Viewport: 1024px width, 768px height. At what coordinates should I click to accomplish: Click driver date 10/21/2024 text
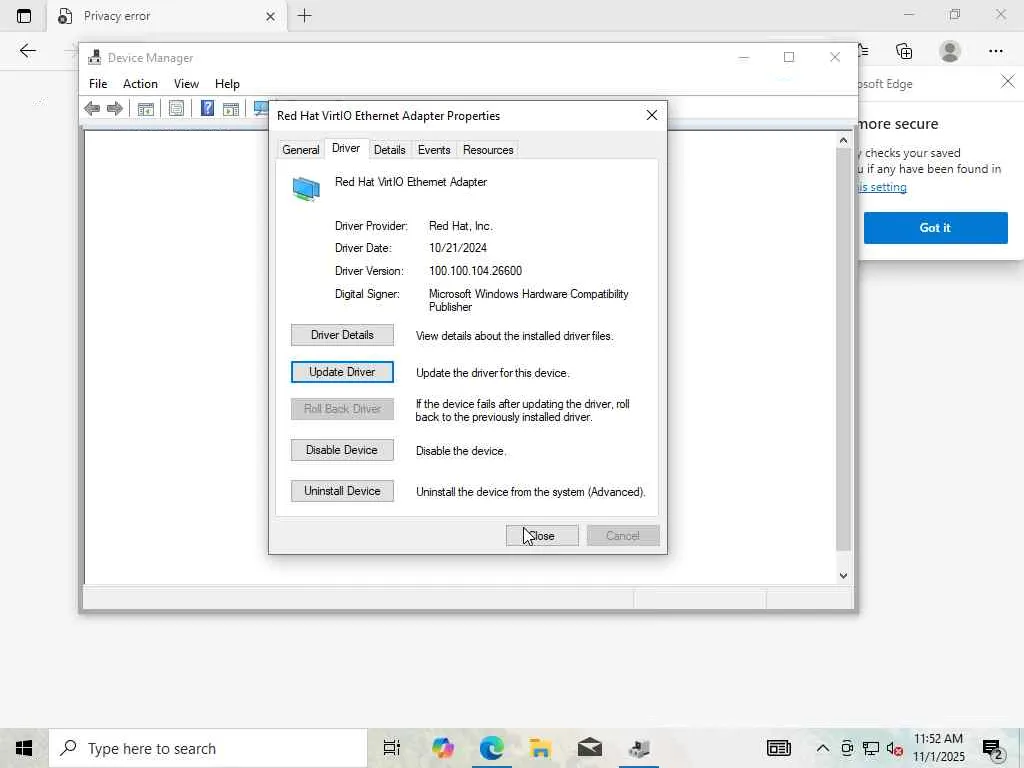coord(458,248)
